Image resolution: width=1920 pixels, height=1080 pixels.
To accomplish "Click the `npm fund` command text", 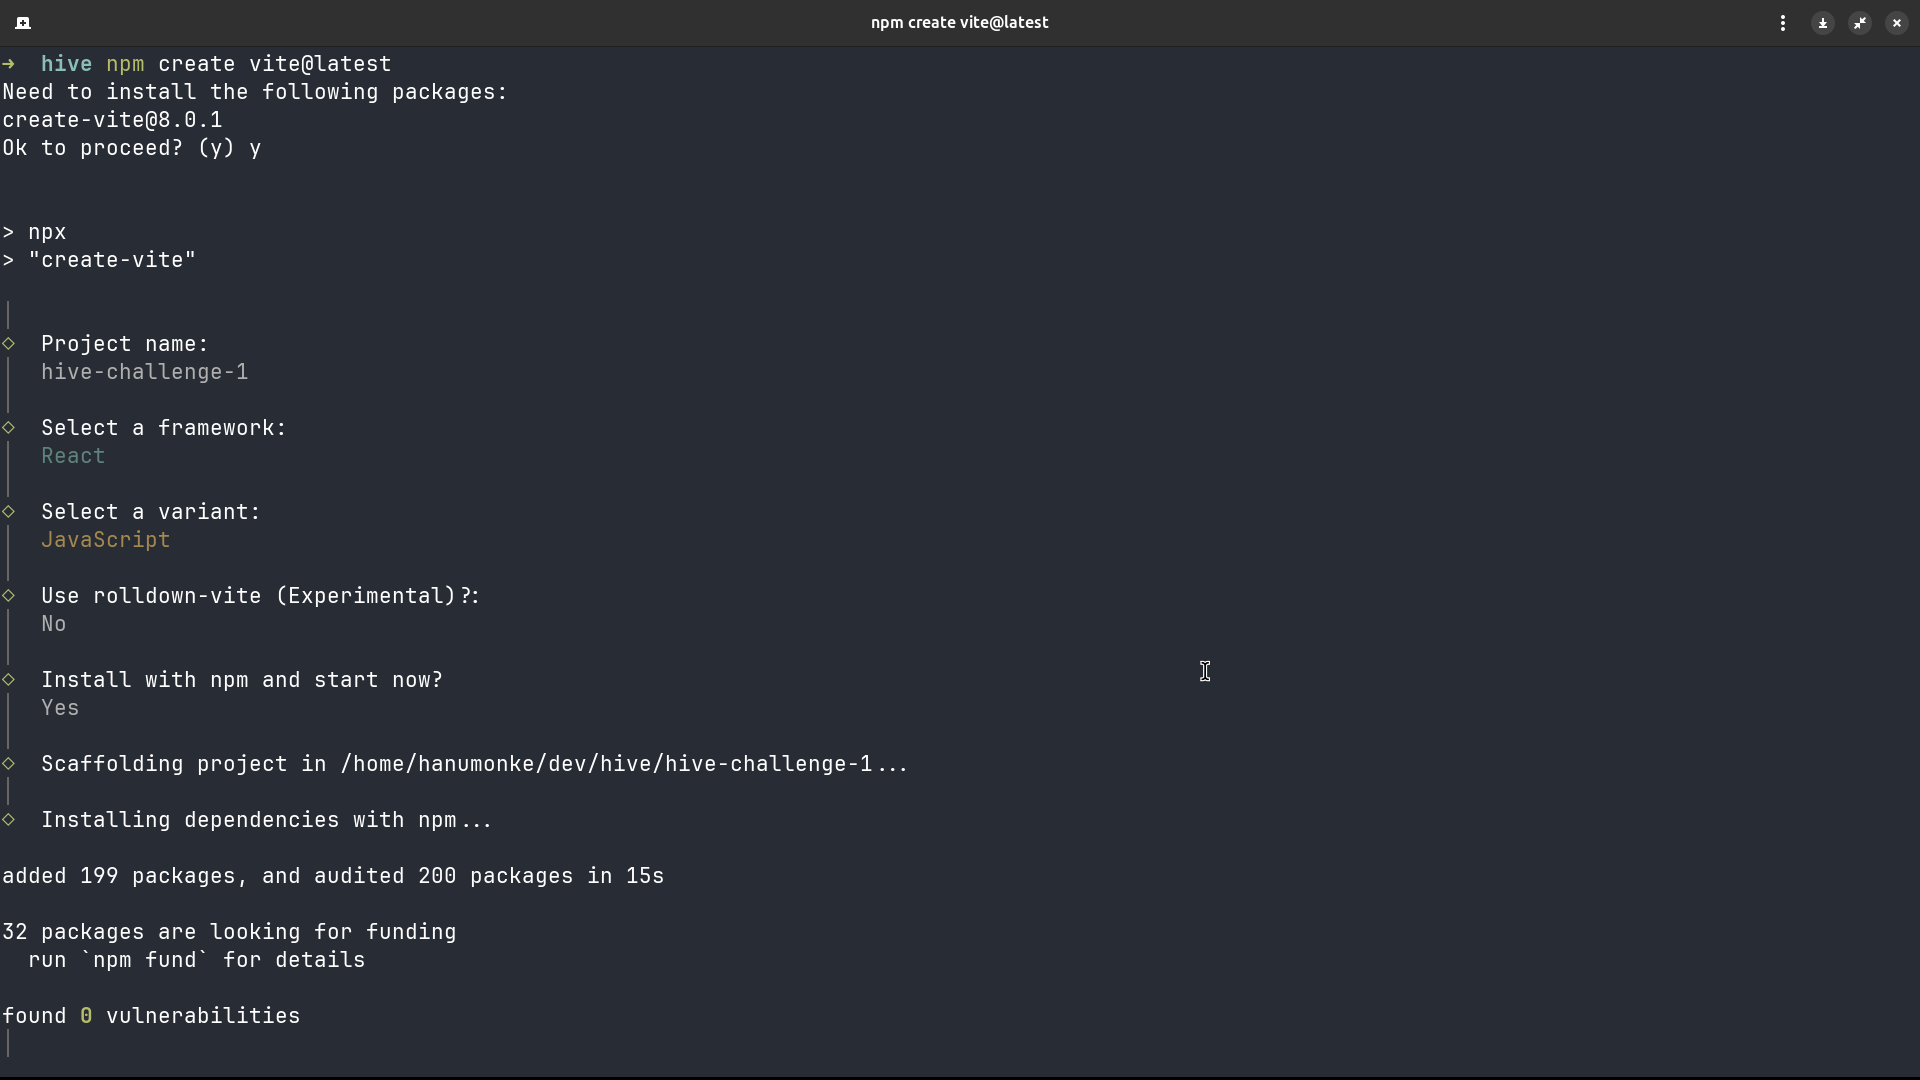I will click(x=145, y=960).
